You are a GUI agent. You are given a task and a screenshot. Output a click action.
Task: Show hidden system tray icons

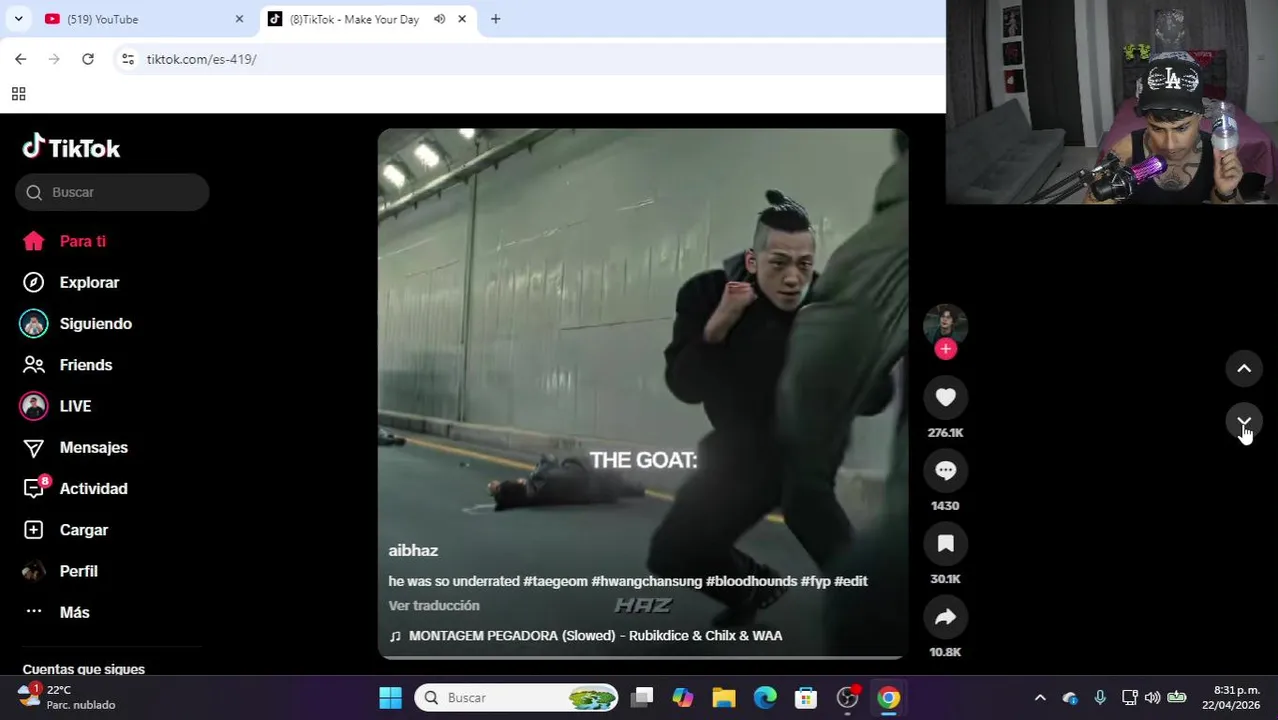pyautogui.click(x=1040, y=698)
